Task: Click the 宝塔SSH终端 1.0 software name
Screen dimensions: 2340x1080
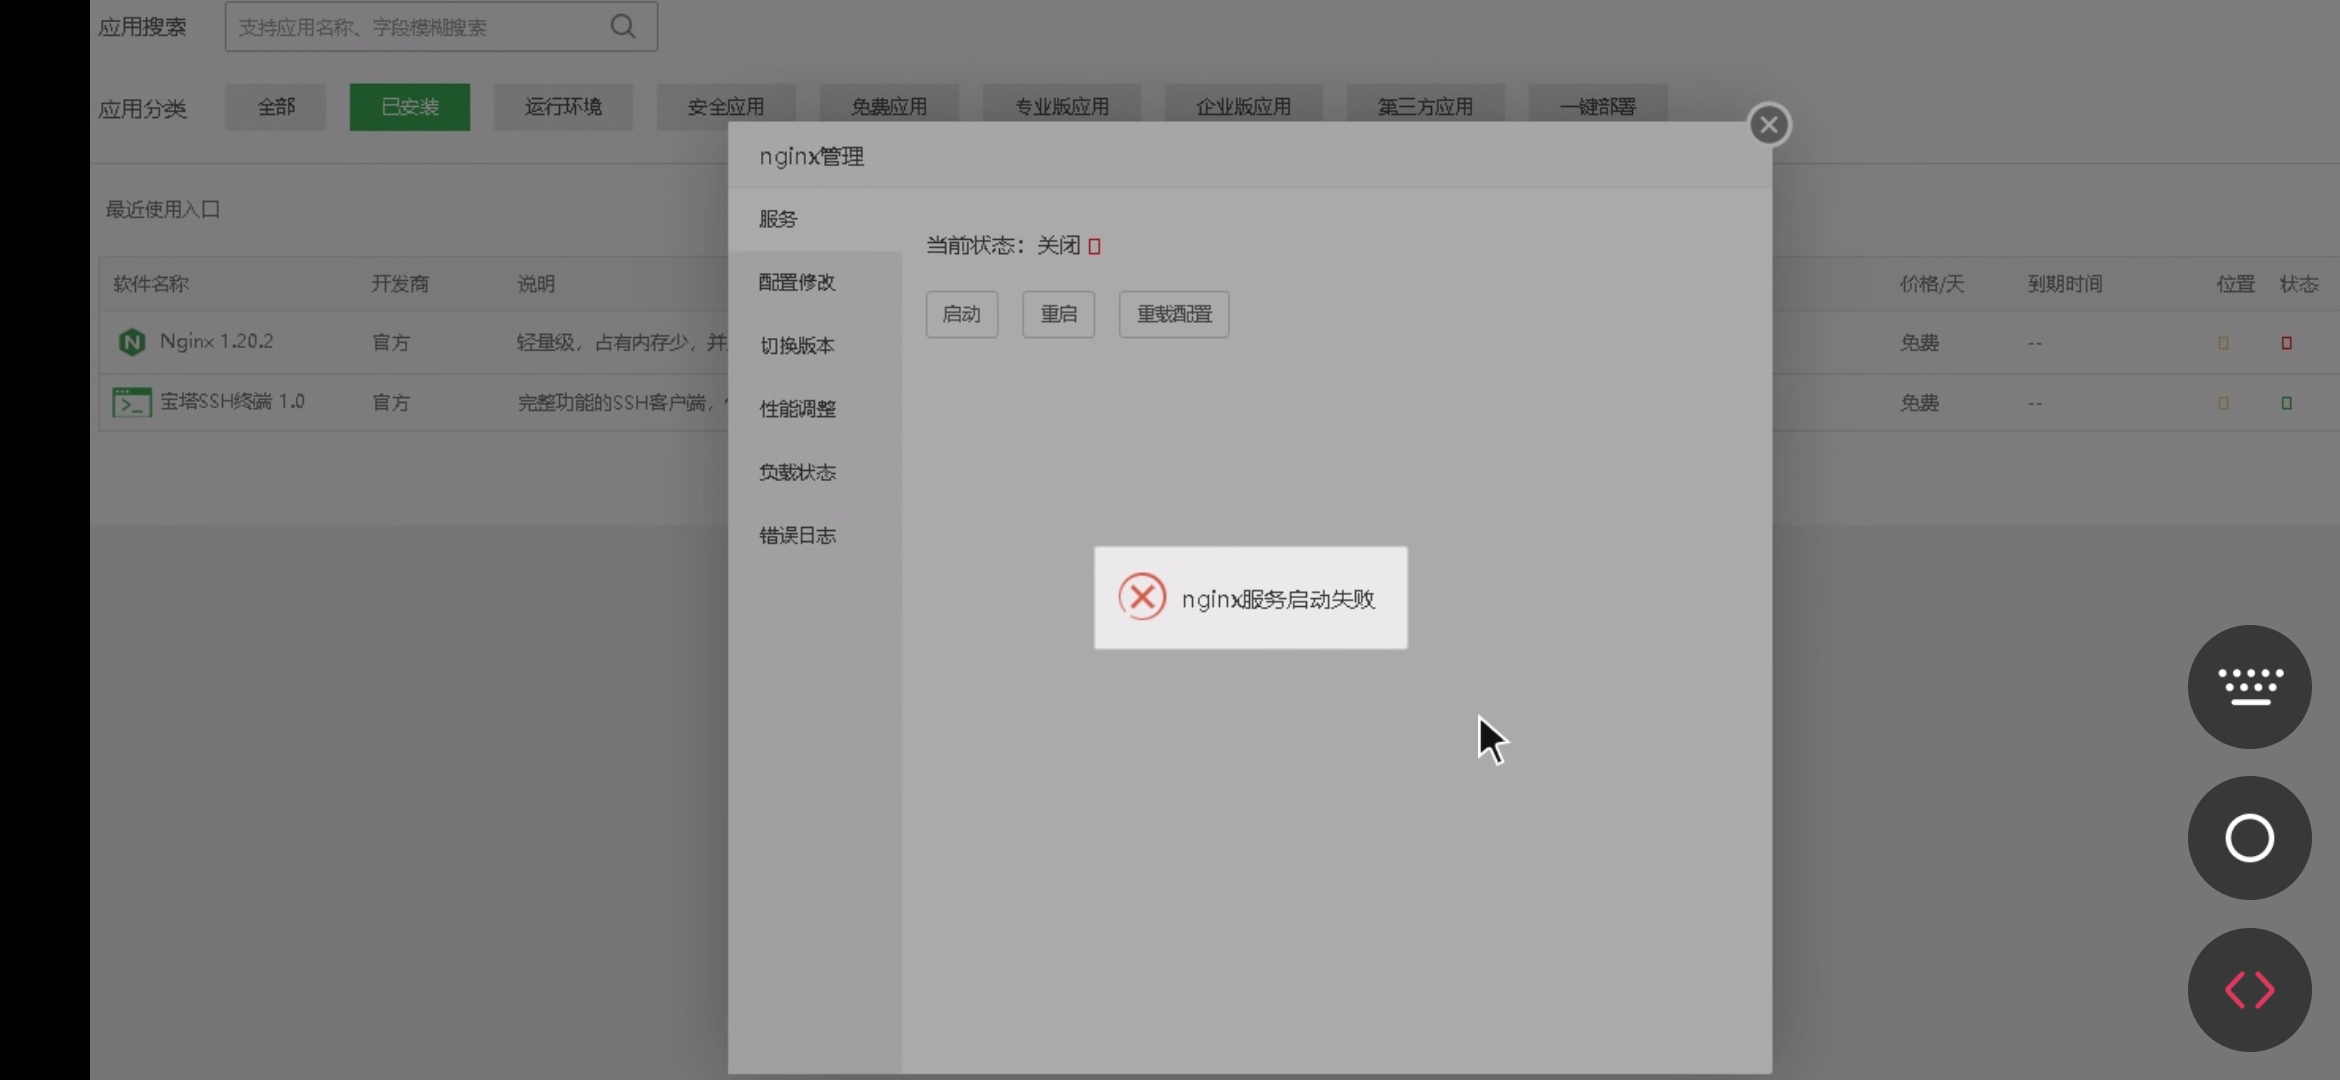Action: (232, 402)
